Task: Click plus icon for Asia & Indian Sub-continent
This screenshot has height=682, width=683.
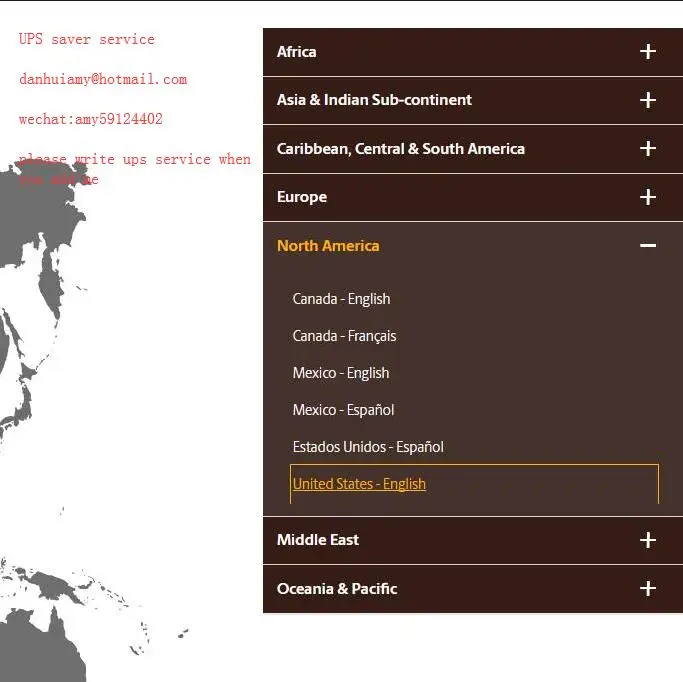Action: [x=648, y=100]
